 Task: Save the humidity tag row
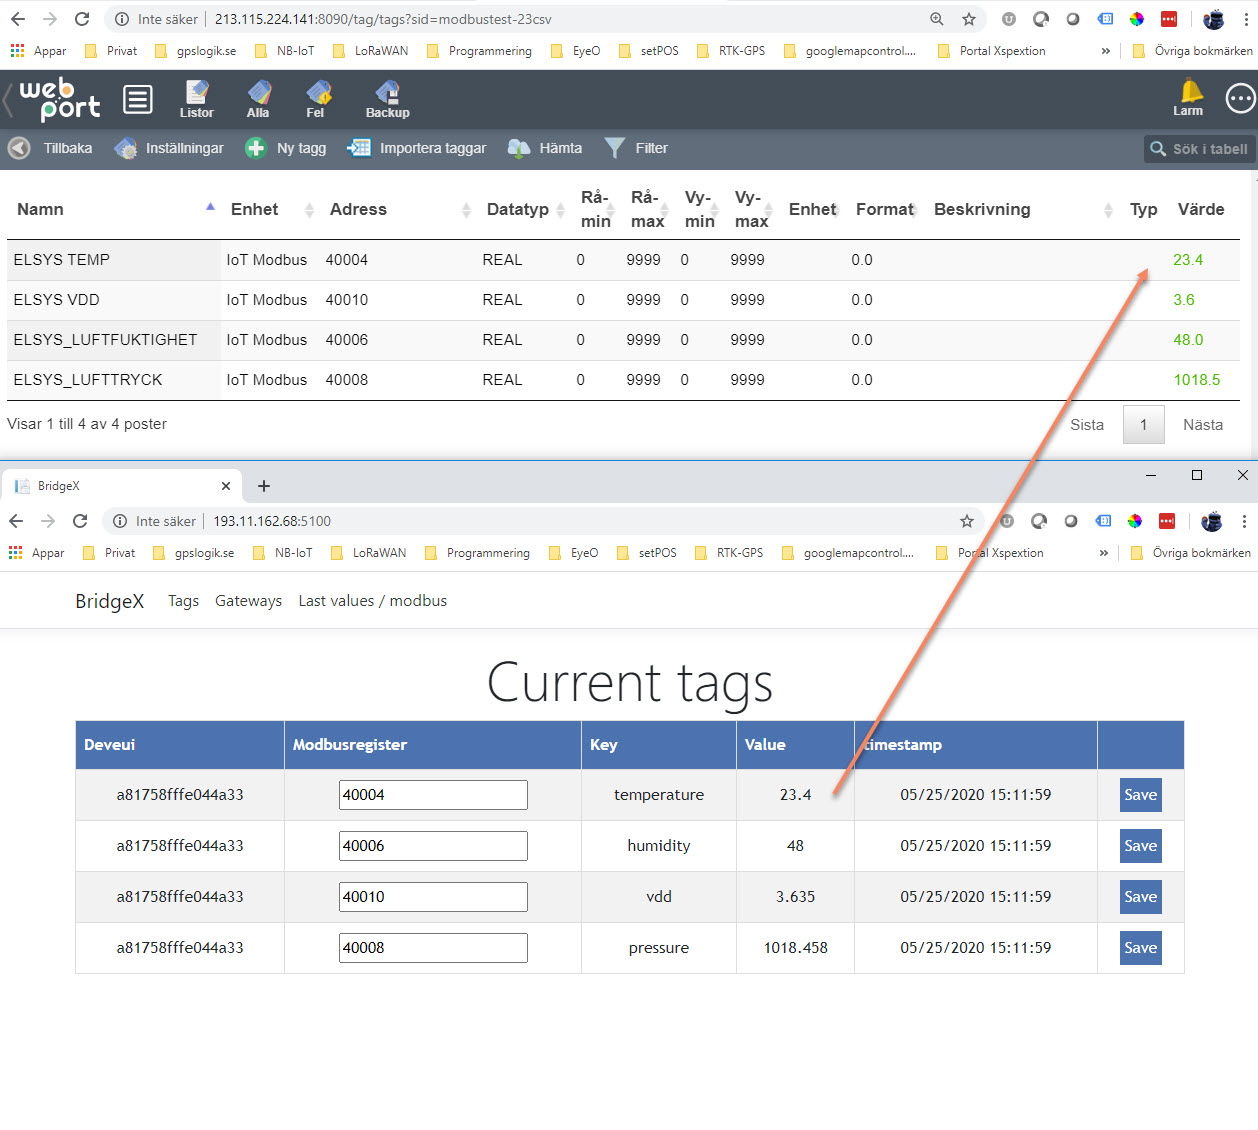coord(1141,846)
